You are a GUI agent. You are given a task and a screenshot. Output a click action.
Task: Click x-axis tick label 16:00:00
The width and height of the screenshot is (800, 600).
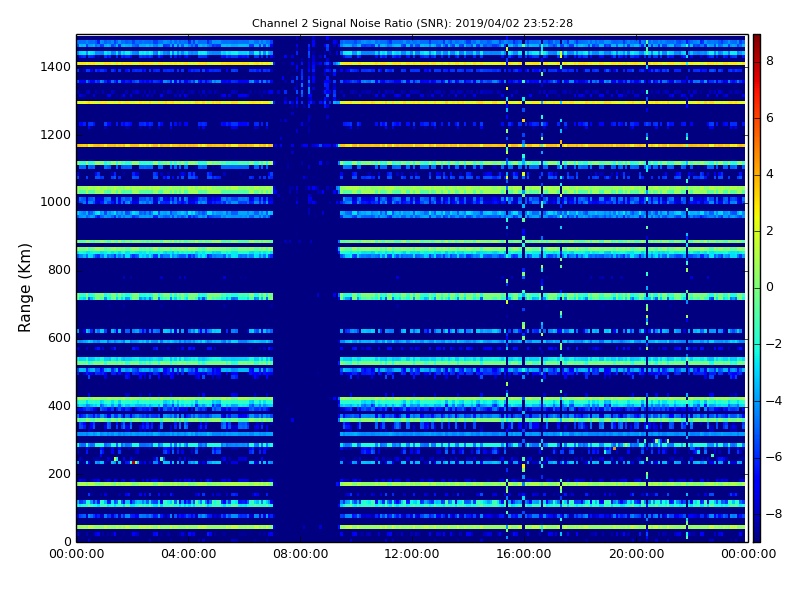coord(524,554)
